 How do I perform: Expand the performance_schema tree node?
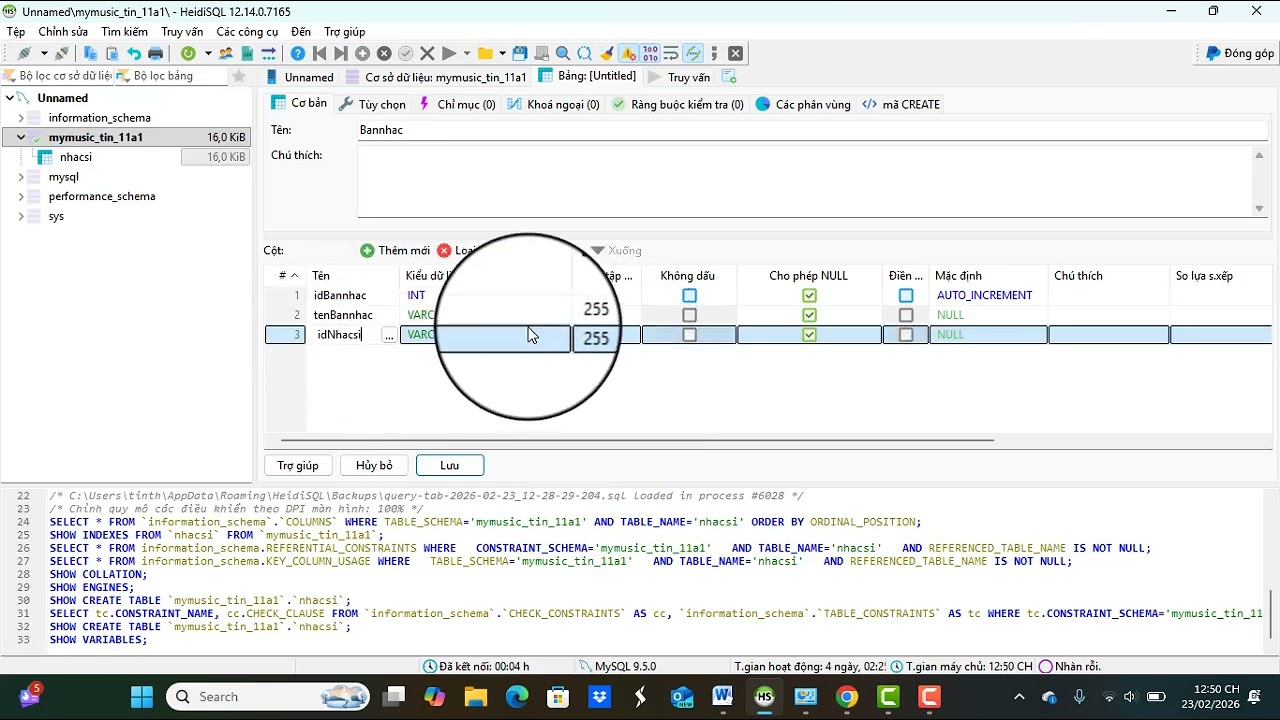tap(21, 196)
